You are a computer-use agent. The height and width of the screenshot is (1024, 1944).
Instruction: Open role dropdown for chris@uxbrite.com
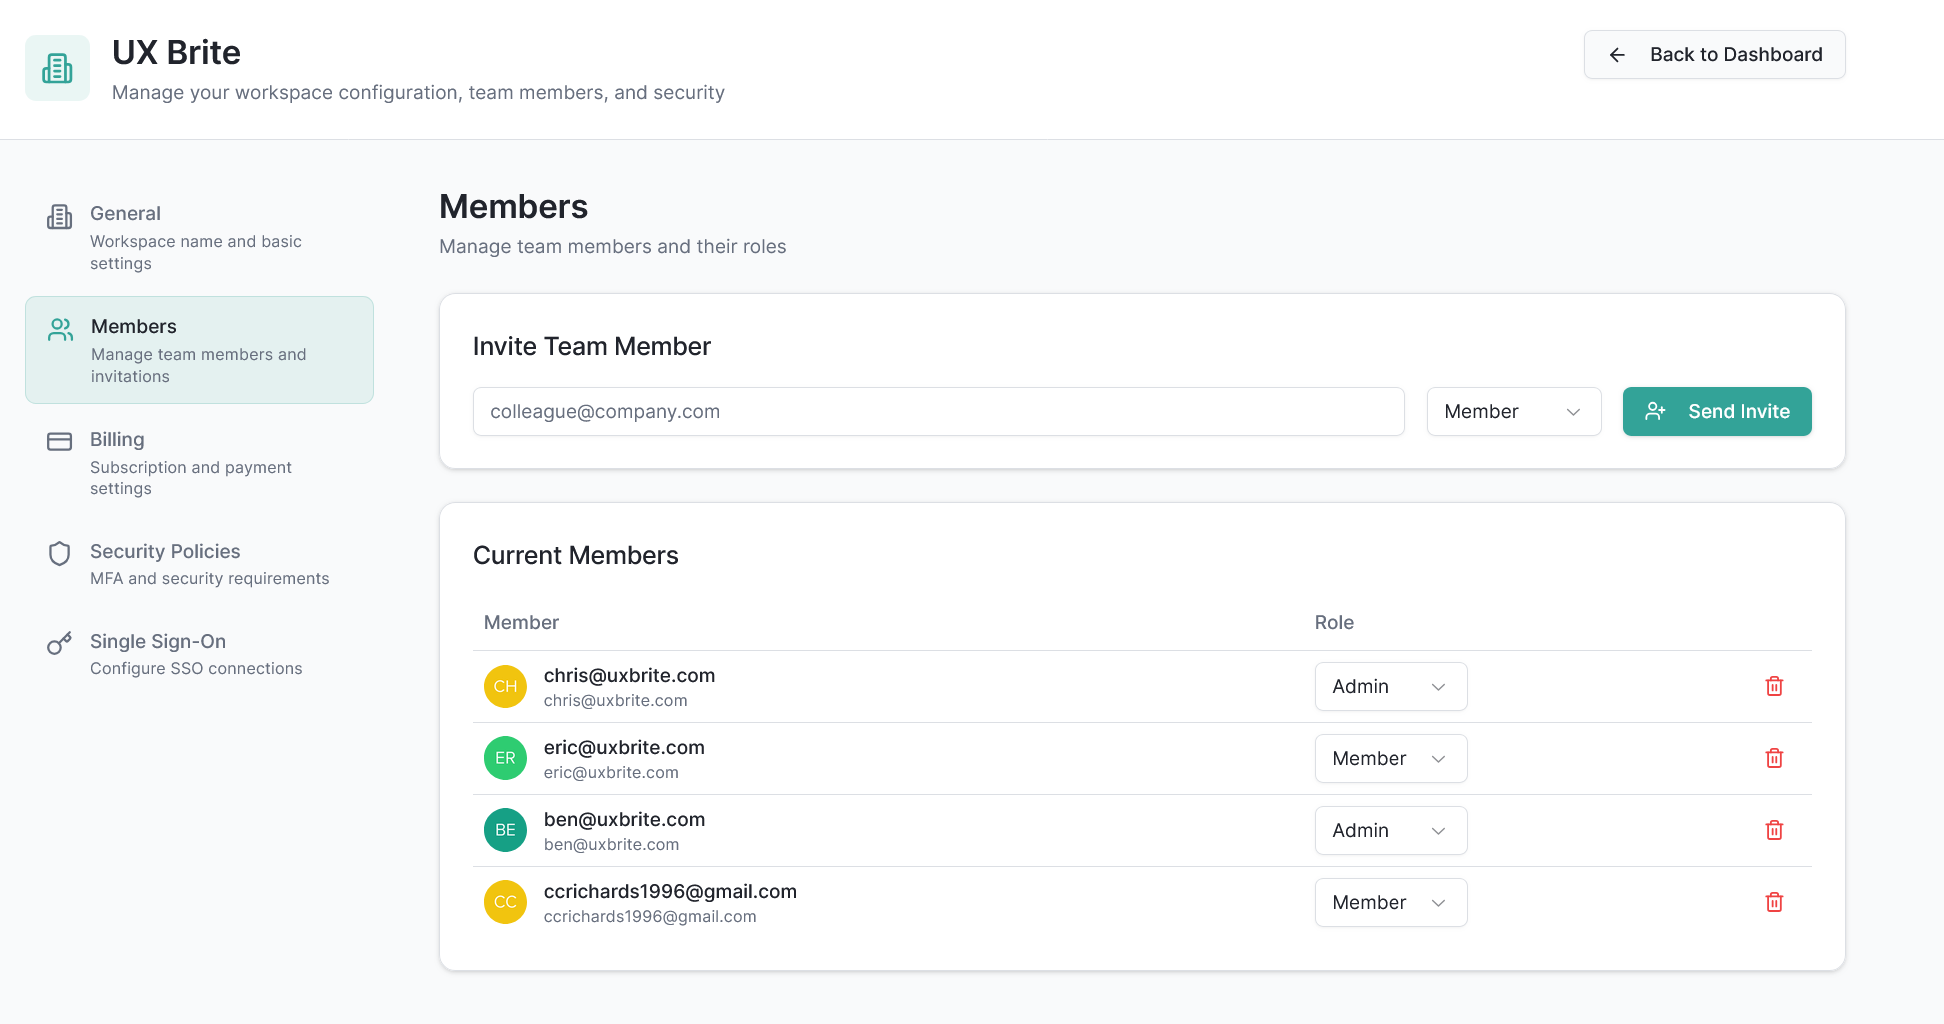[x=1390, y=686]
